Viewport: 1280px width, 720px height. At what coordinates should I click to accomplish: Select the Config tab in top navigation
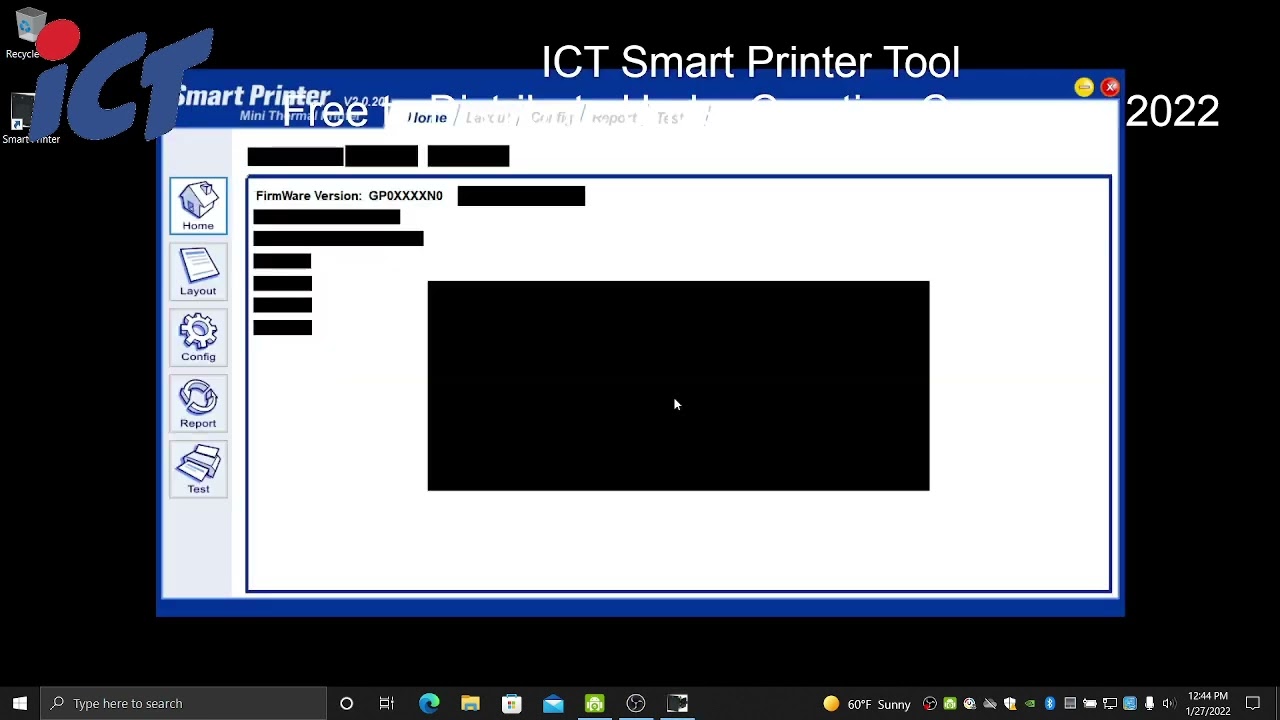pos(551,118)
